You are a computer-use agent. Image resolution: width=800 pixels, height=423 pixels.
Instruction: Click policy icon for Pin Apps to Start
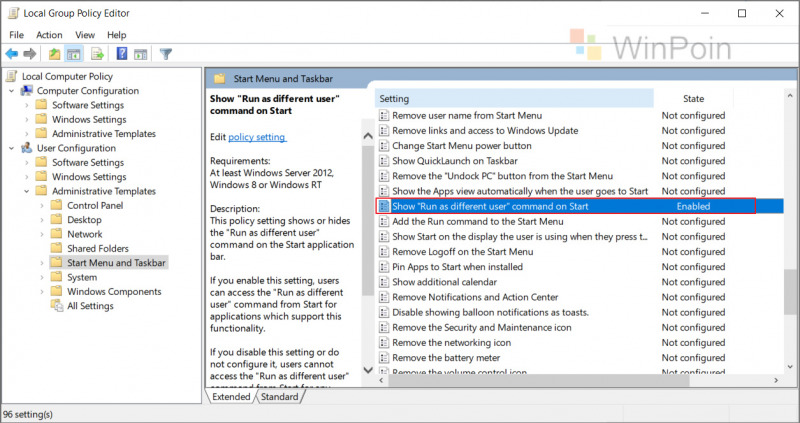pyautogui.click(x=384, y=267)
